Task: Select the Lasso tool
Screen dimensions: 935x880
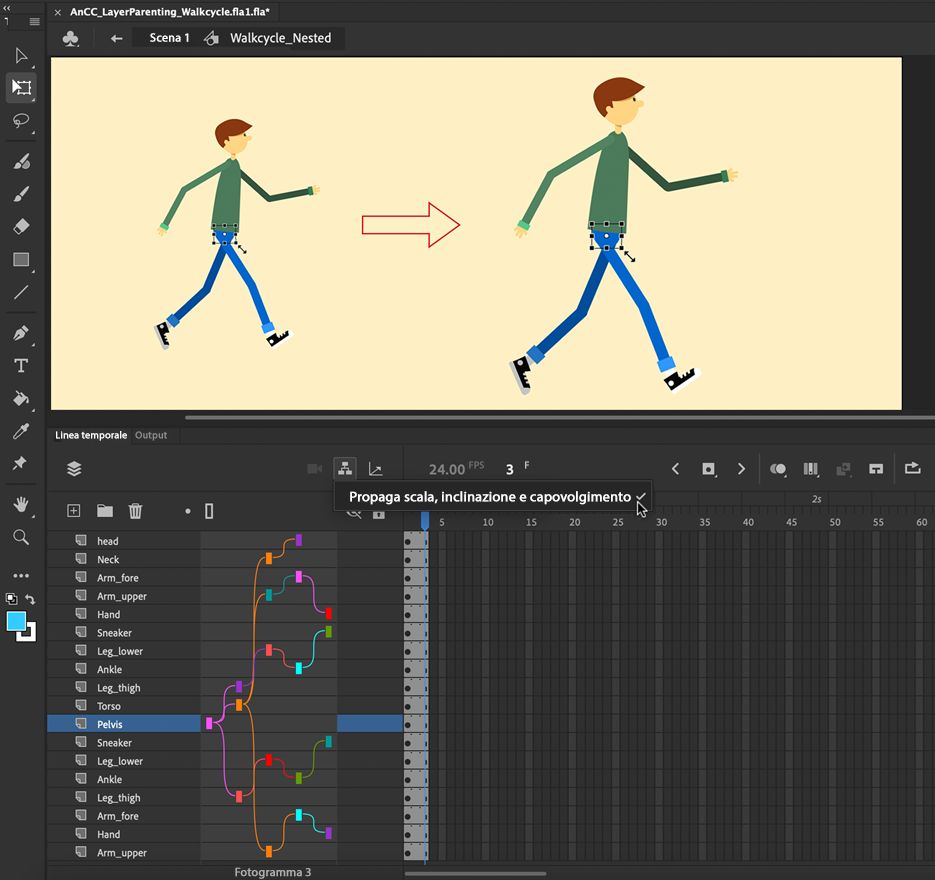Action: click(21, 120)
